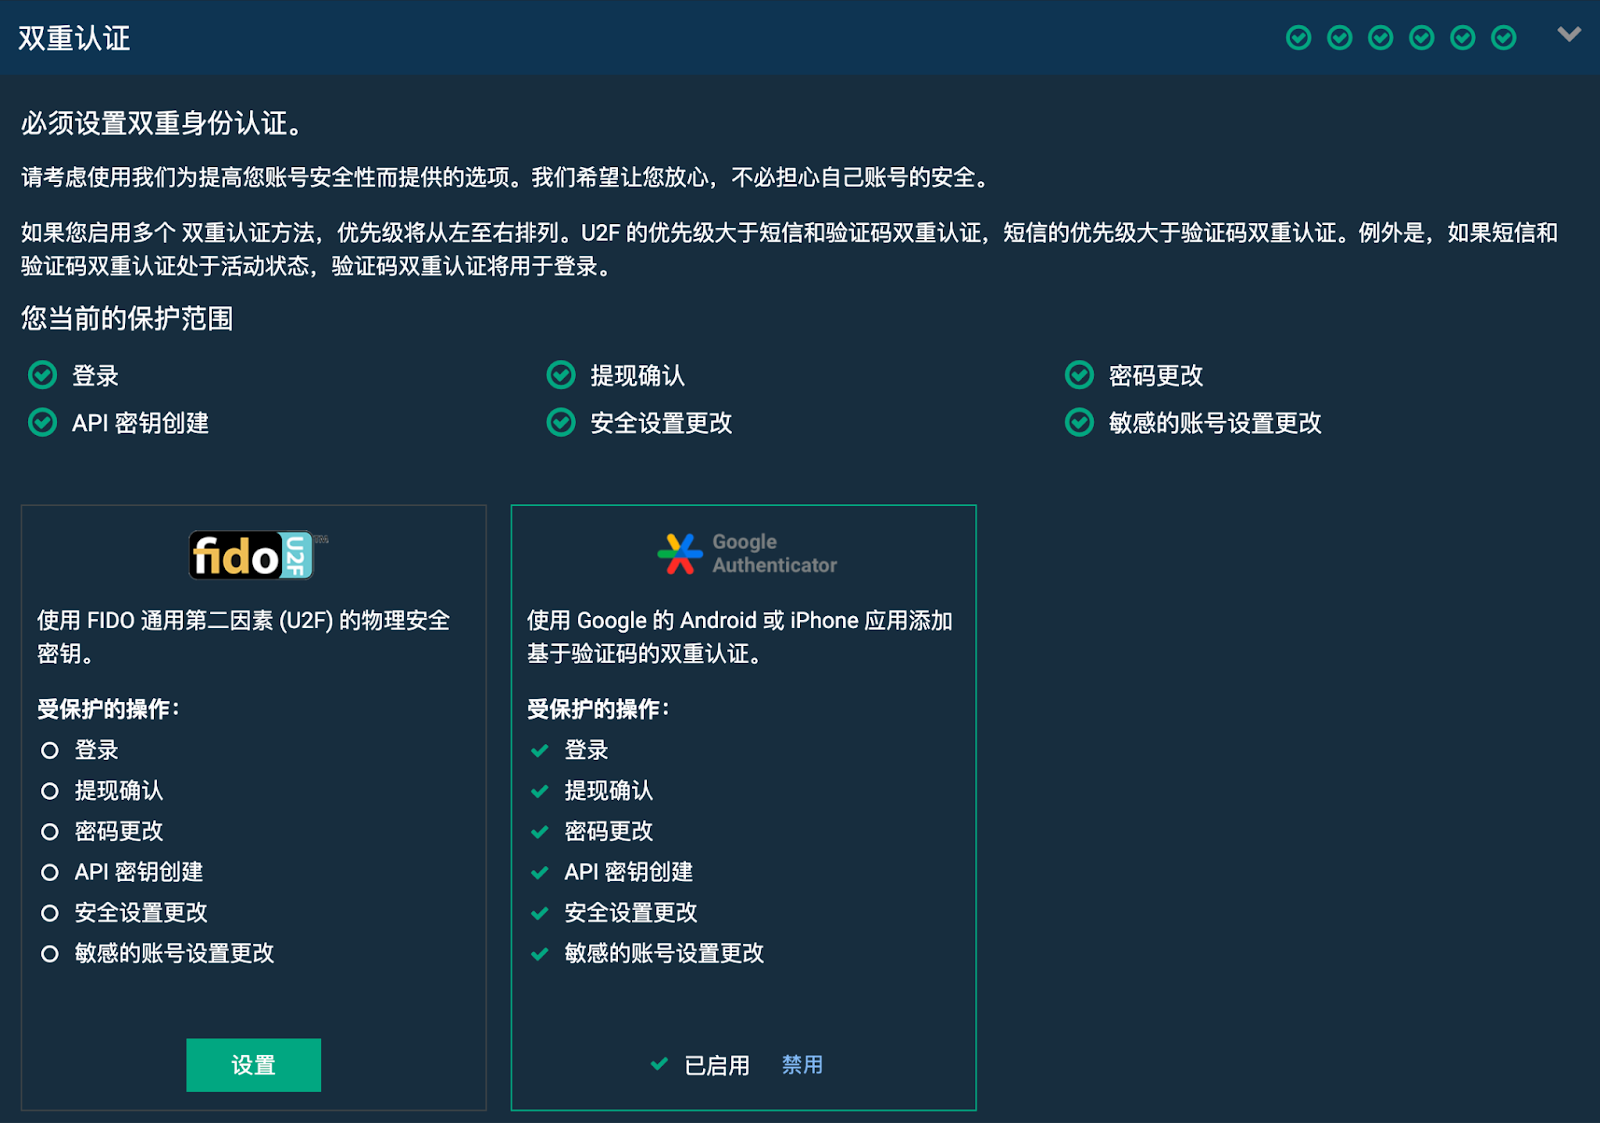Image resolution: width=1600 pixels, height=1123 pixels.
Task: Click the 提现确认 text in coverage list
Action: coord(637,376)
